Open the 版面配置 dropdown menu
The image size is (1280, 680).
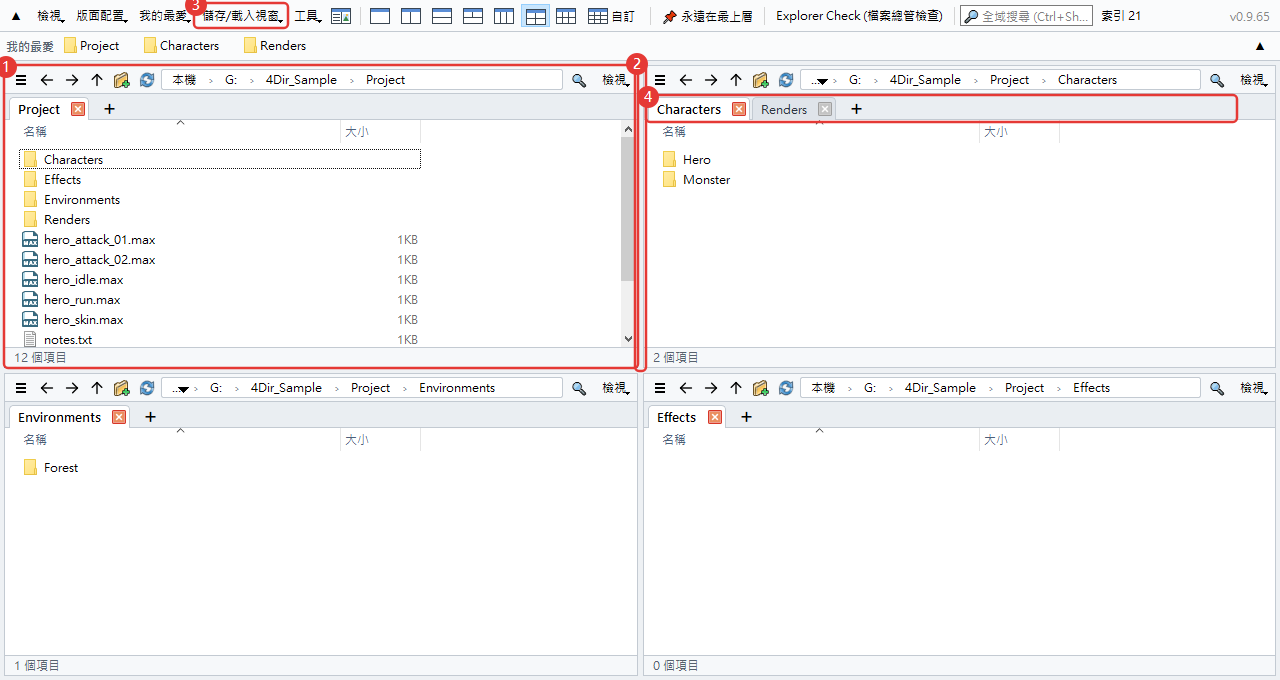[x=102, y=16]
